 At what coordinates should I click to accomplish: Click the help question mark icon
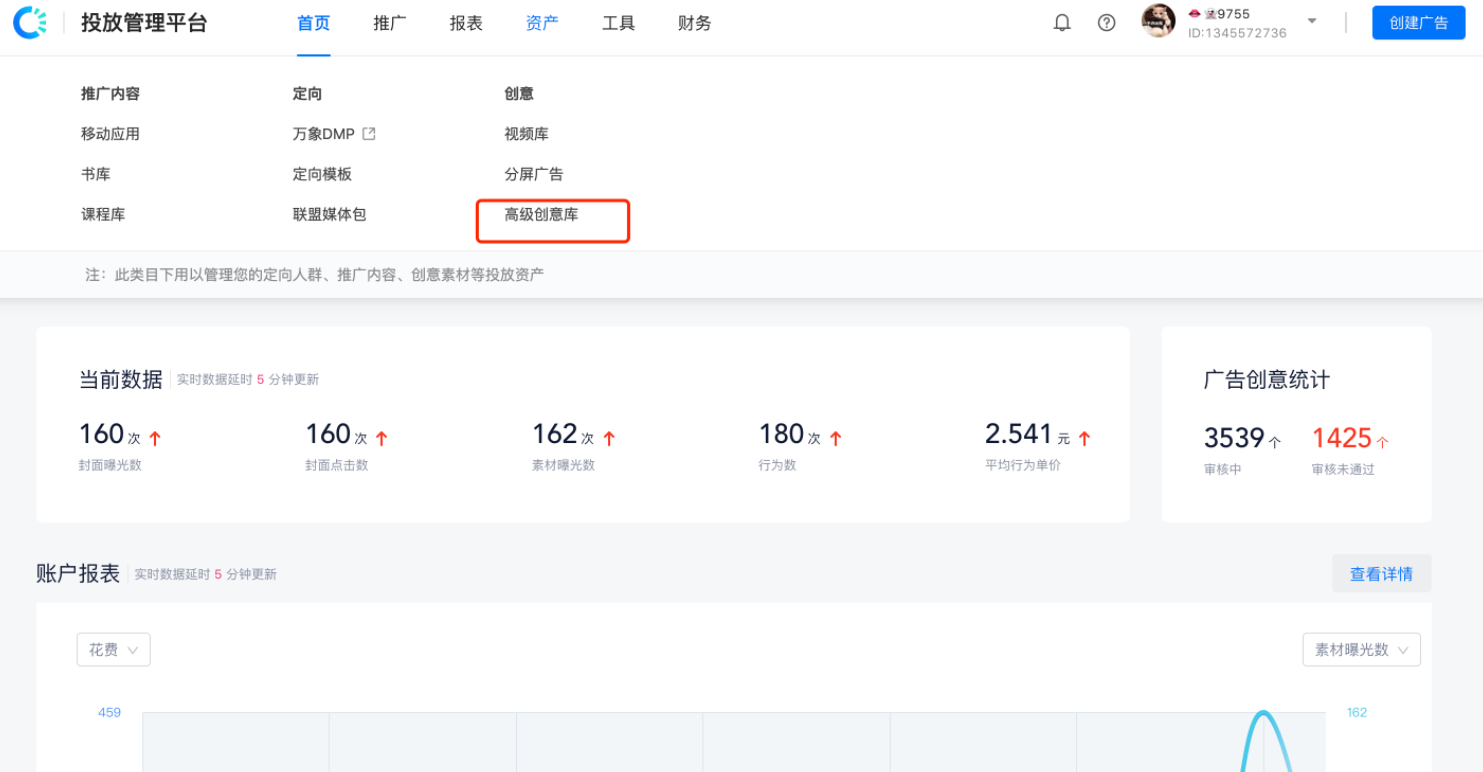coord(1106,23)
